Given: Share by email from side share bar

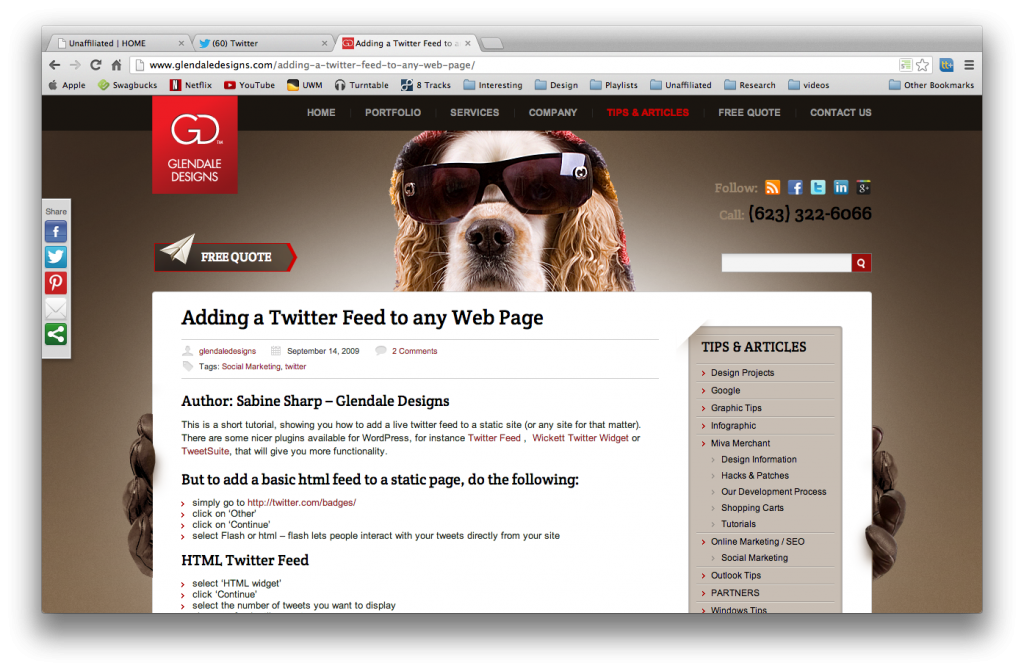Looking at the screenshot, I should pyautogui.click(x=56, y=308).
